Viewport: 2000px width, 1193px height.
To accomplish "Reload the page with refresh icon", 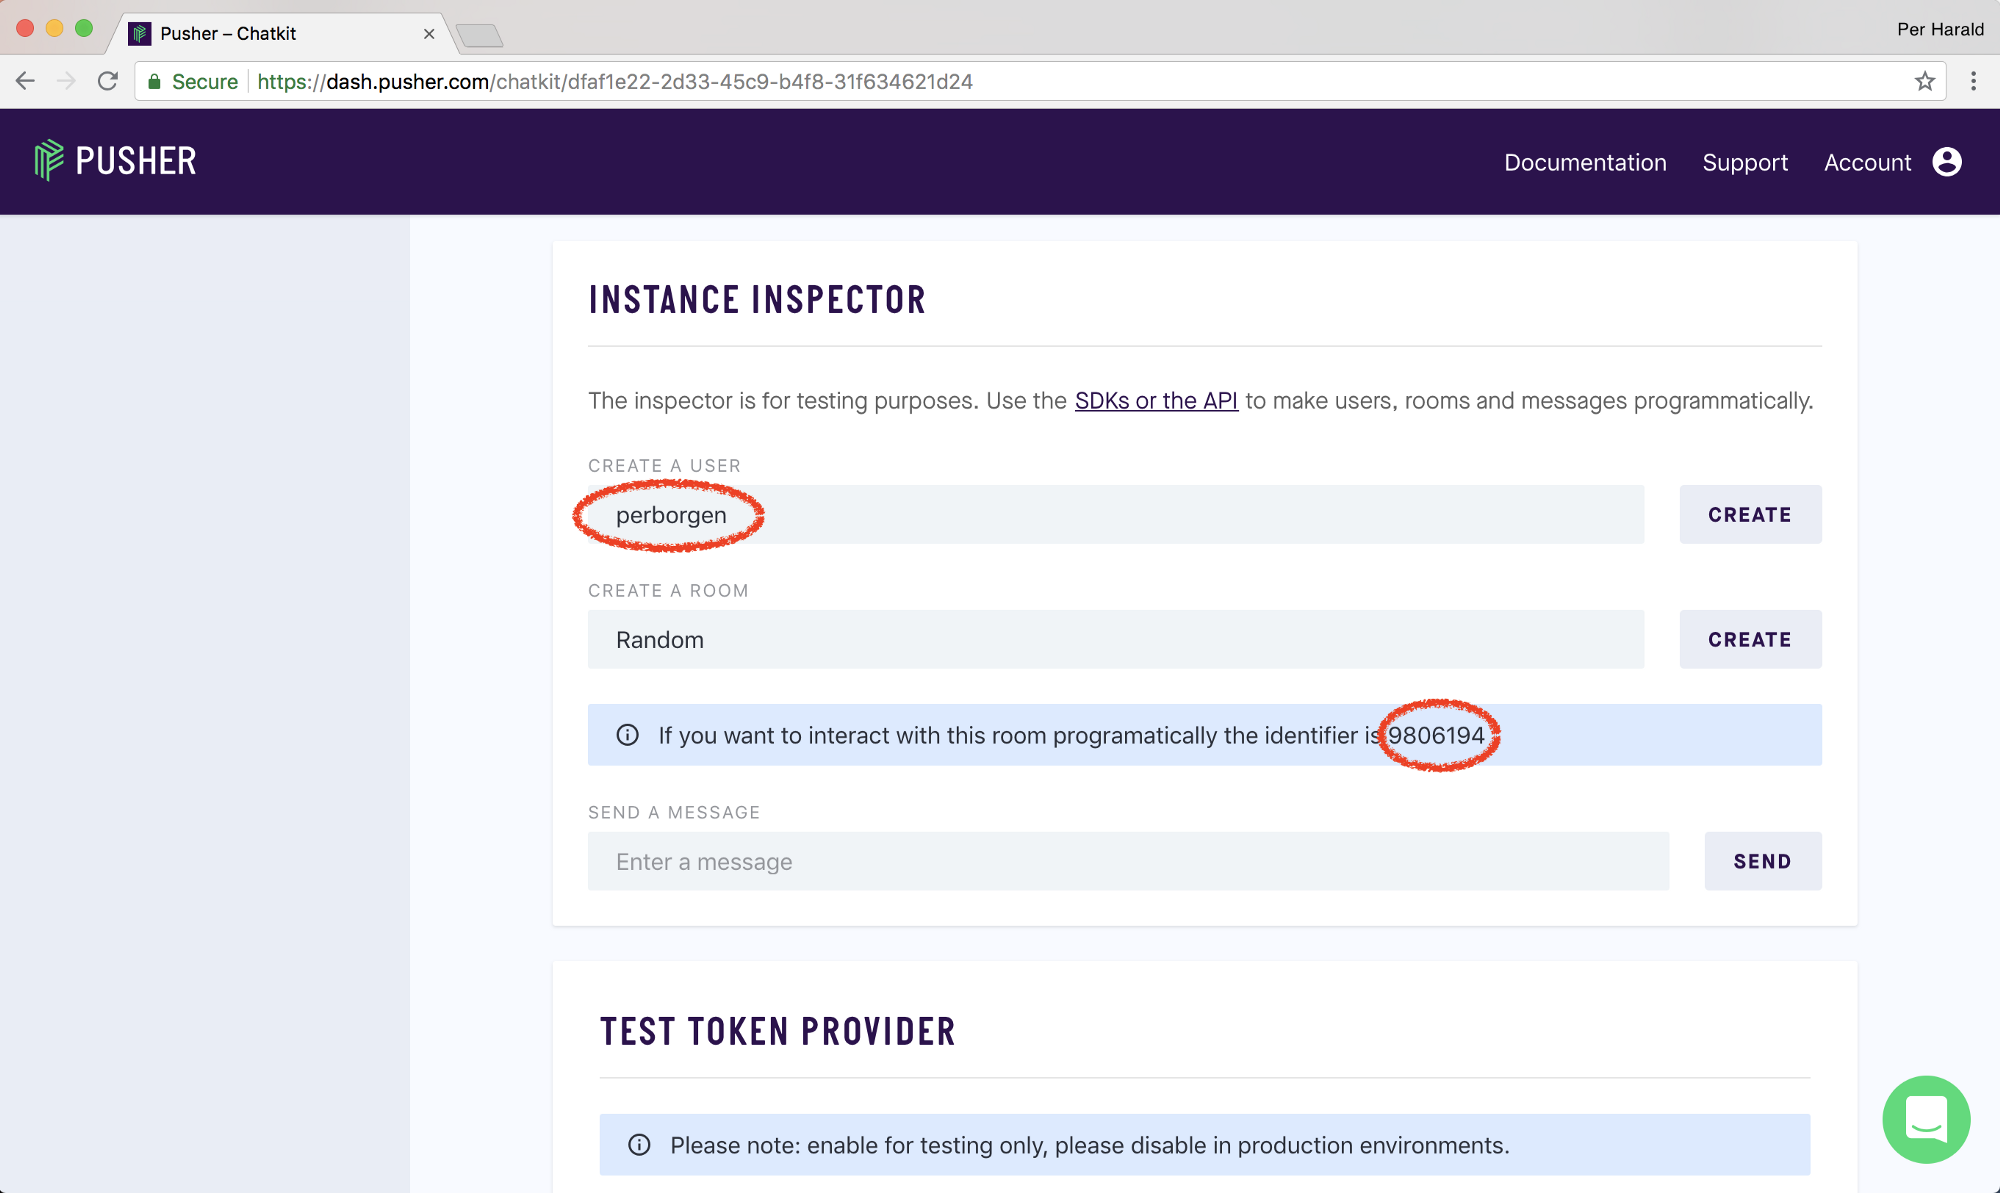I will click(108, 81).
